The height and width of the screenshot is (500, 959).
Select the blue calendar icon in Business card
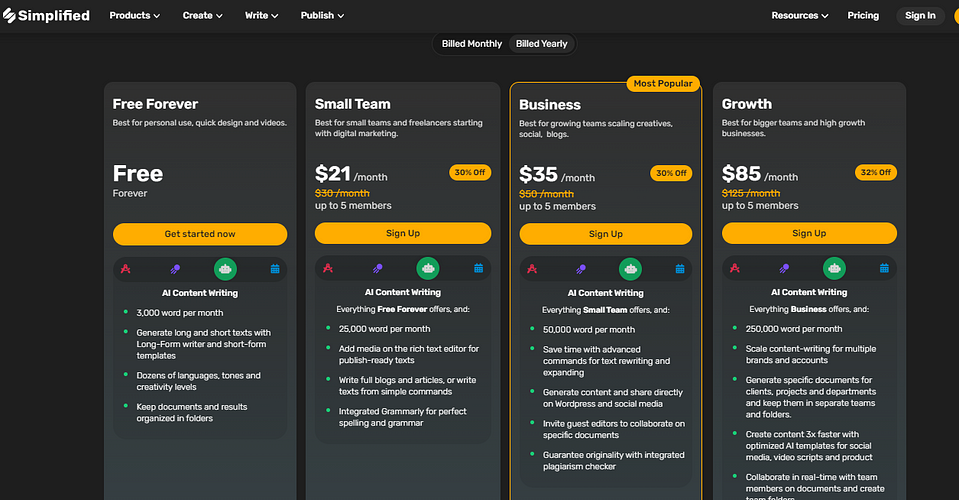click(x=681, y=269)
